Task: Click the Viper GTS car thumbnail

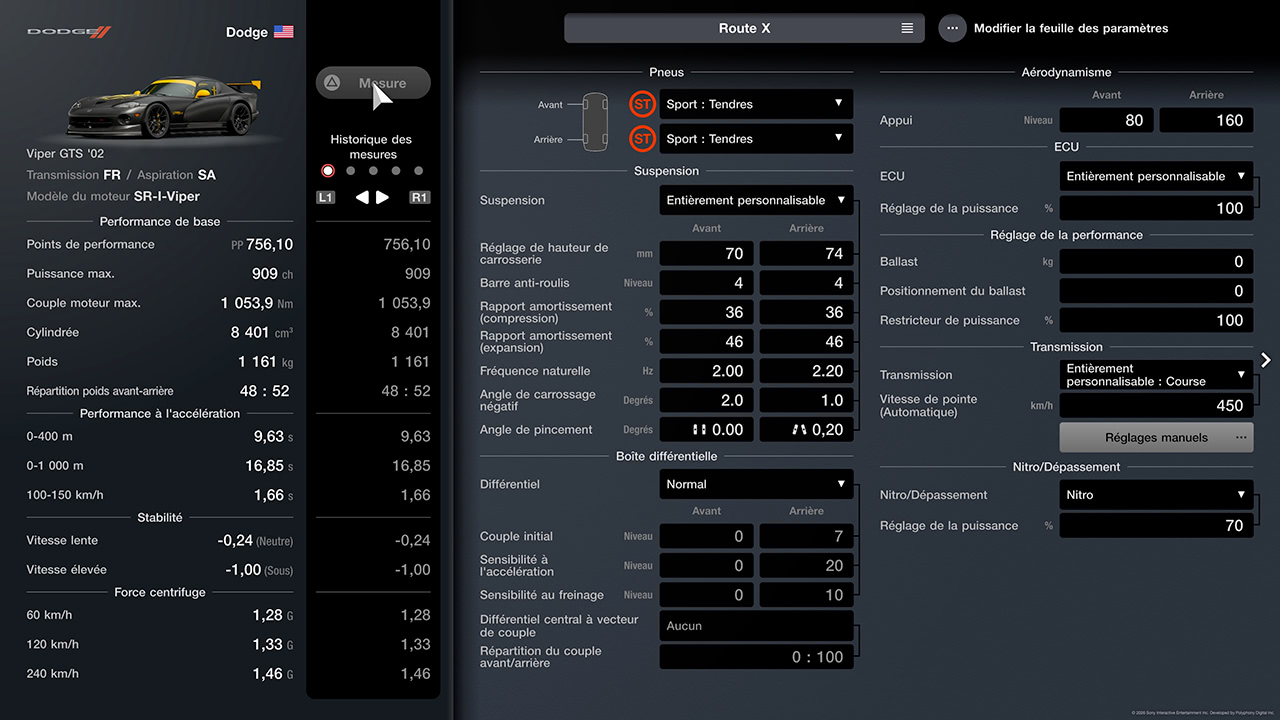Action: pos(163,108)
